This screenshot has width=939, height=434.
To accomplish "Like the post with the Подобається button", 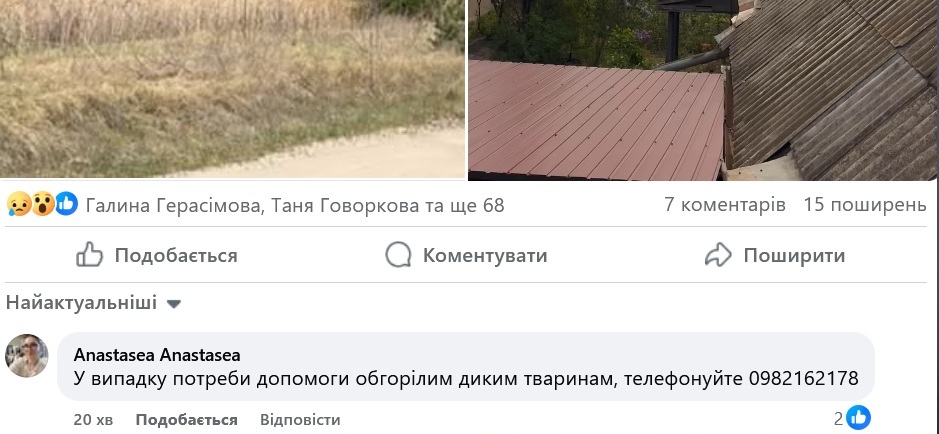I will (x=157, y=255).
